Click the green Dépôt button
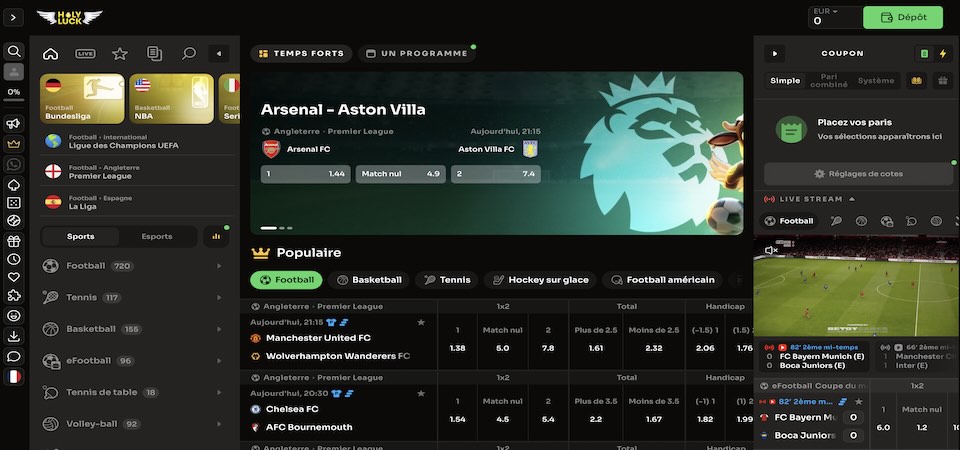Viewport: 960px width, 450px height. click(x=903, y=17)
